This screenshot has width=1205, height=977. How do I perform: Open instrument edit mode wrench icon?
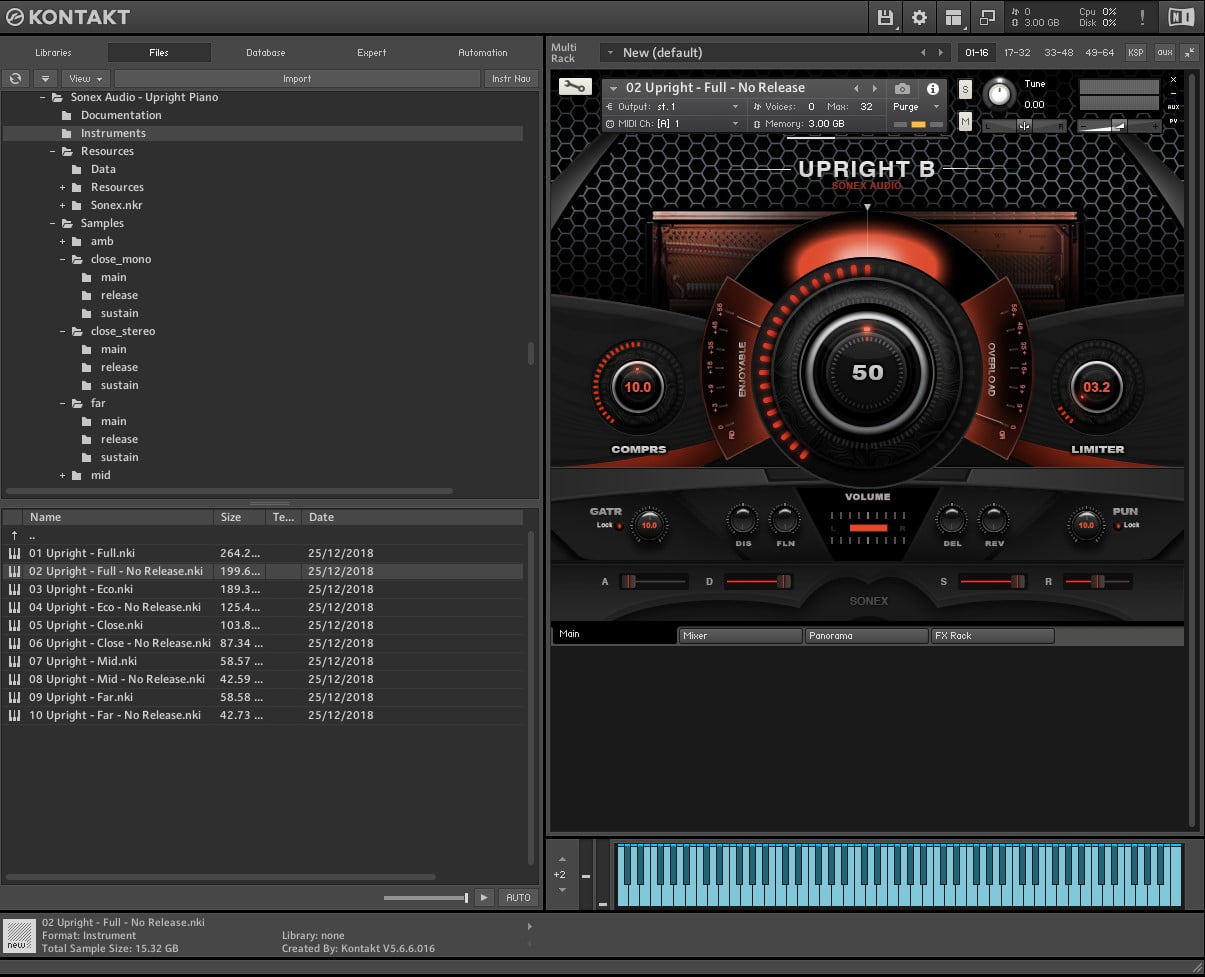click(x=575, y=87)
